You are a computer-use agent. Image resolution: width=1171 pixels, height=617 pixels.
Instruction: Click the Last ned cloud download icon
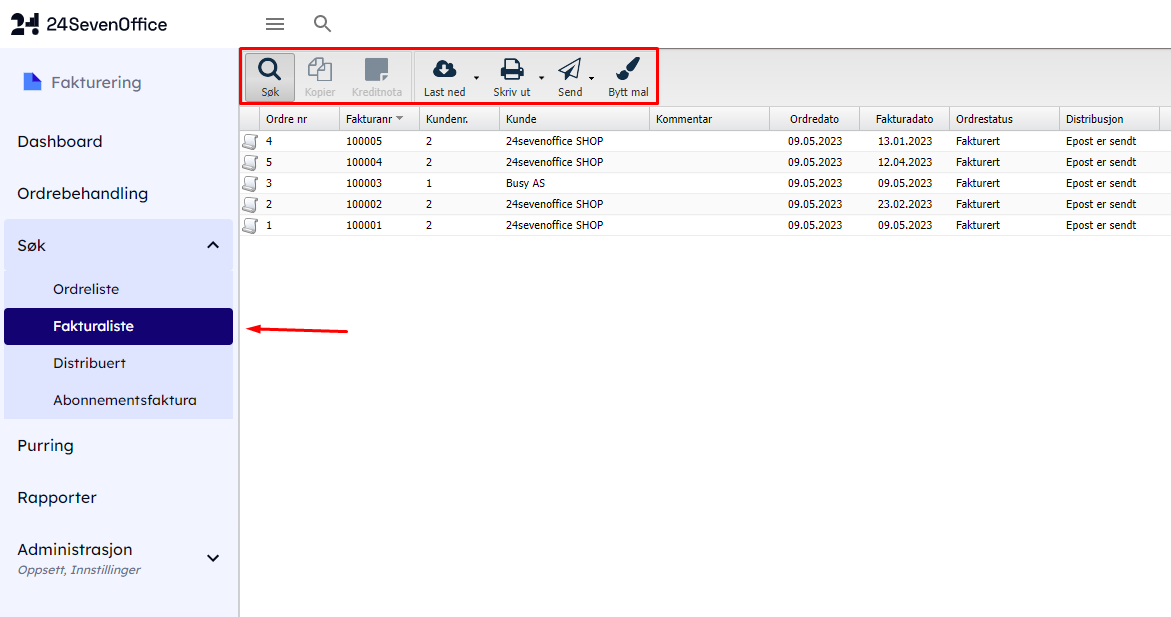(x=444, y=69)
